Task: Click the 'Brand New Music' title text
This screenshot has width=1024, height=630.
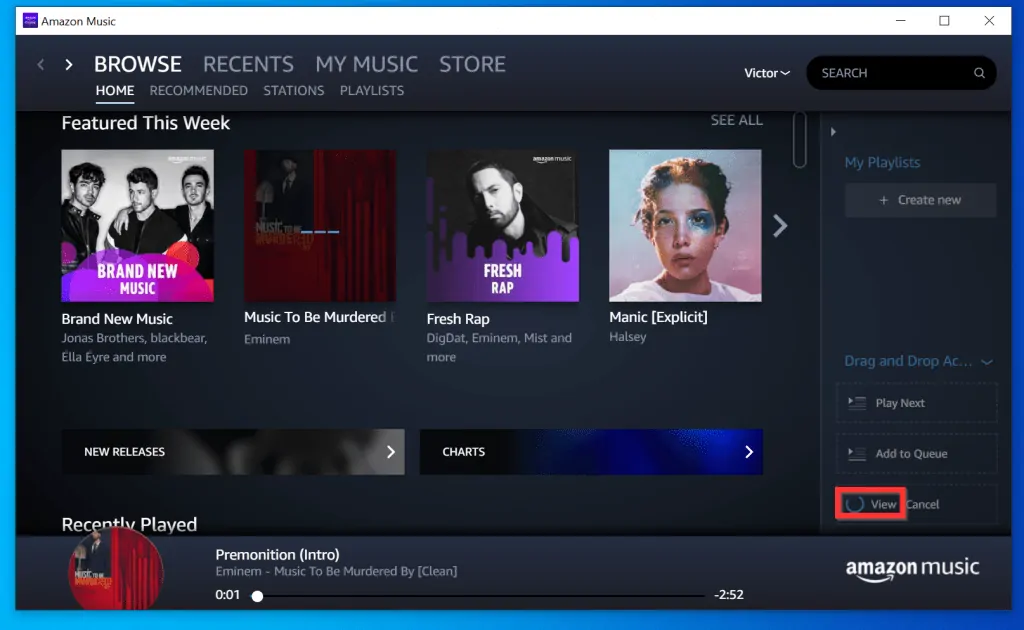Action: (x=117, y=319)
